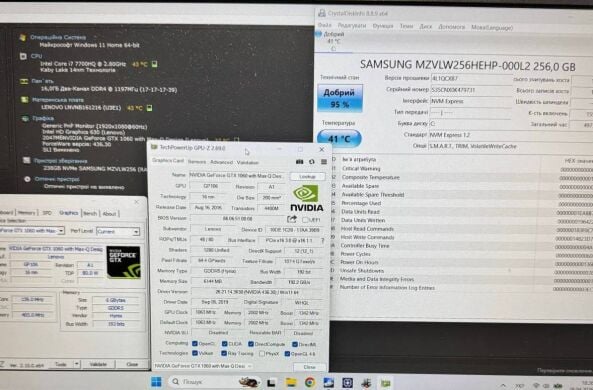Click the BIOS export share icon in GPU-Z
593x390 pixels.
pyautogui.click(x=292, y=219)
